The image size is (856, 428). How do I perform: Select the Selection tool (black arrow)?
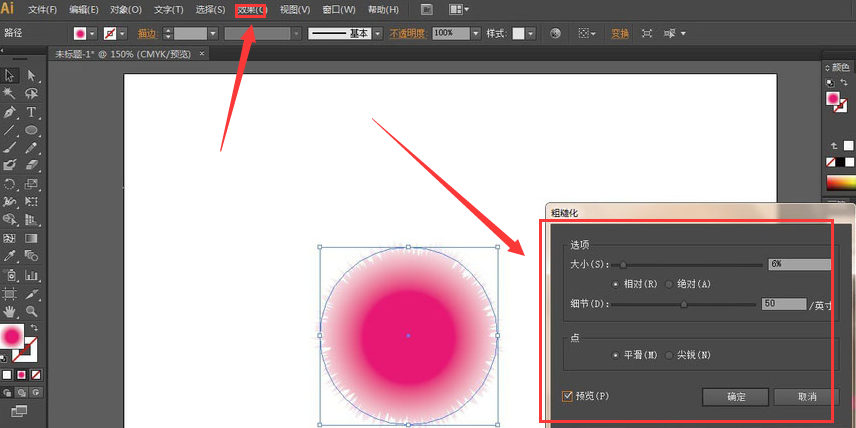tap(9, 75)
